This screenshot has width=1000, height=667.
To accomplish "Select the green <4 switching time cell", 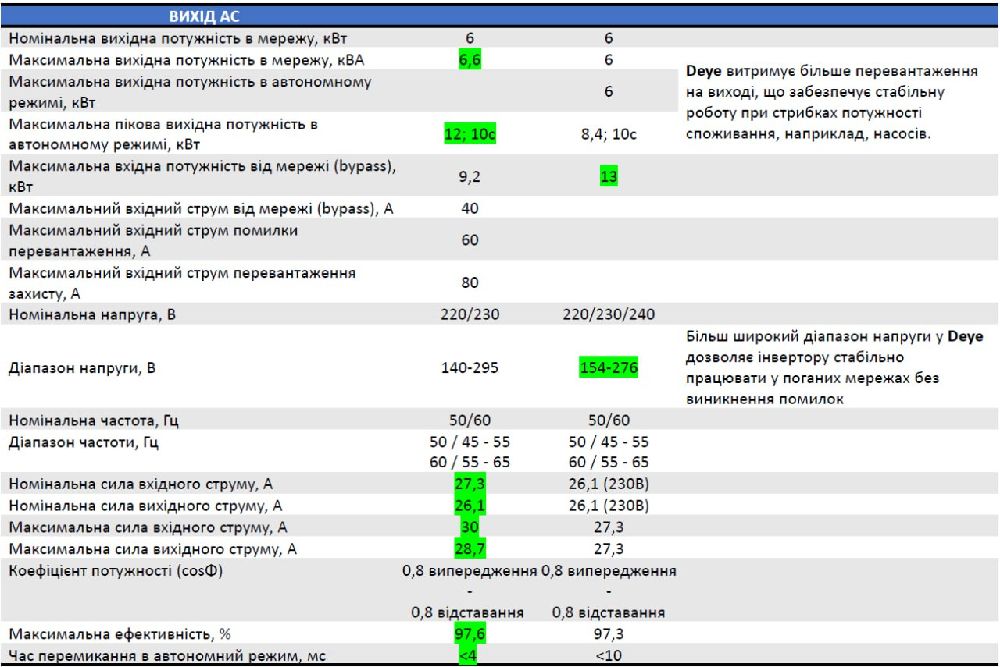I will (x=468, y=656).
